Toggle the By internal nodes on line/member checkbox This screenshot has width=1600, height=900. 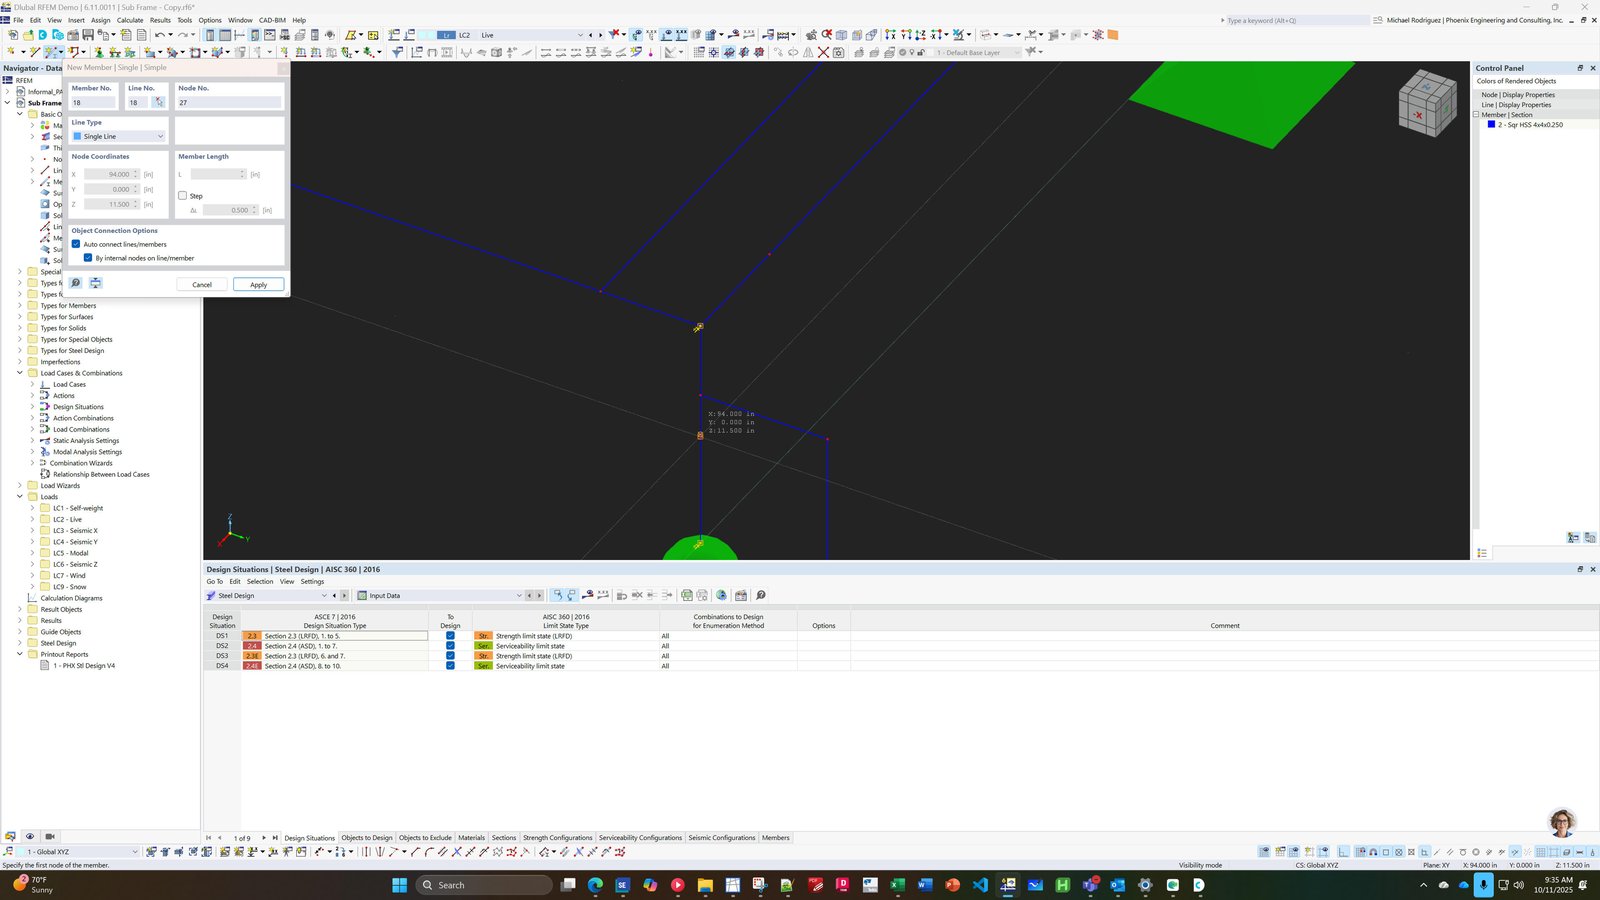coord(88,258)
